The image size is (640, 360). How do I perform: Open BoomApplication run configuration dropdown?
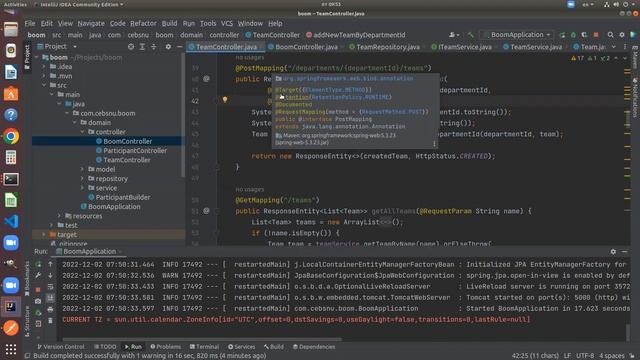517,35
